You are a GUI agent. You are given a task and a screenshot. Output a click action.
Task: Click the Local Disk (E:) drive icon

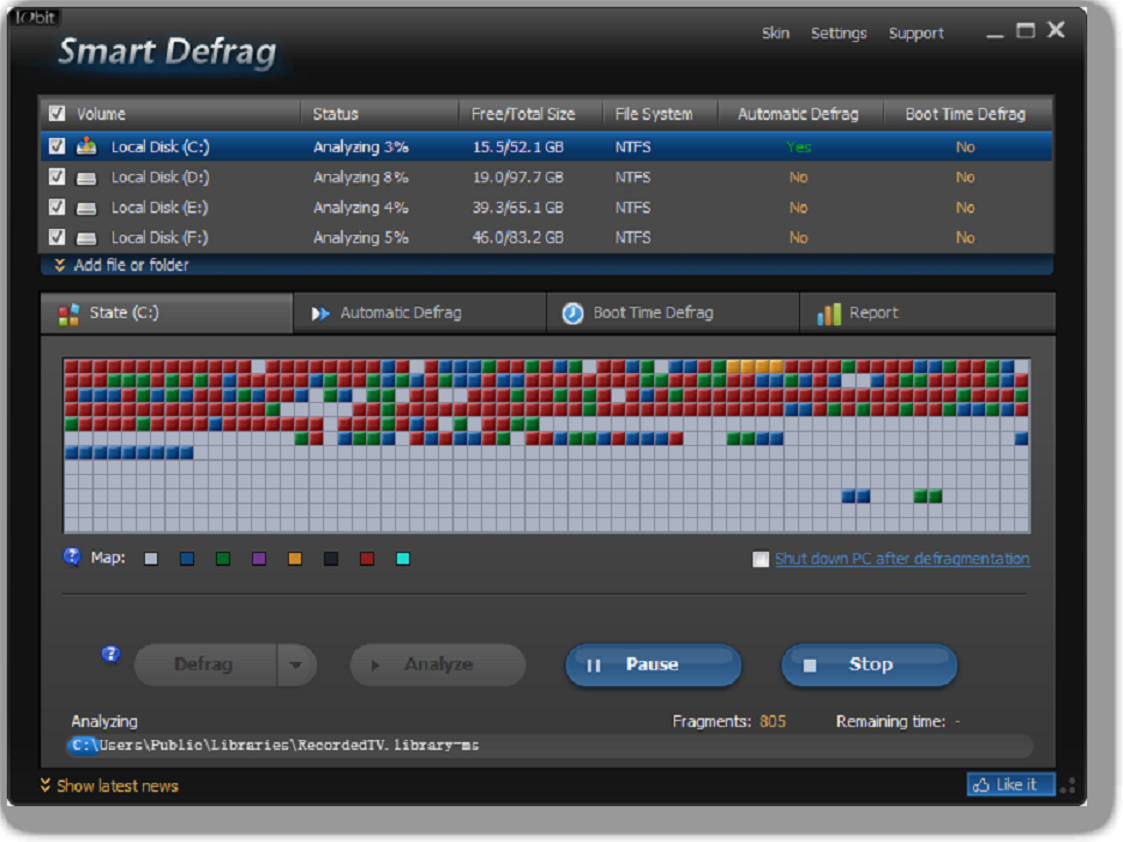pyautogui.click(x=86, y=208)
